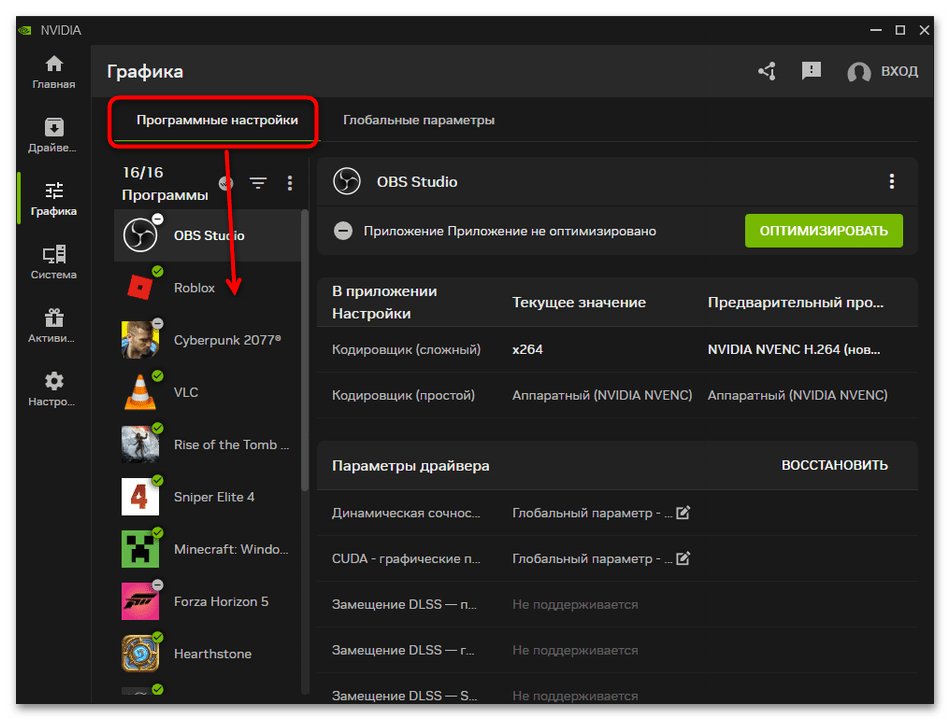
Task: Open three-dot menu of program list
Action: (x=290, y=183)
